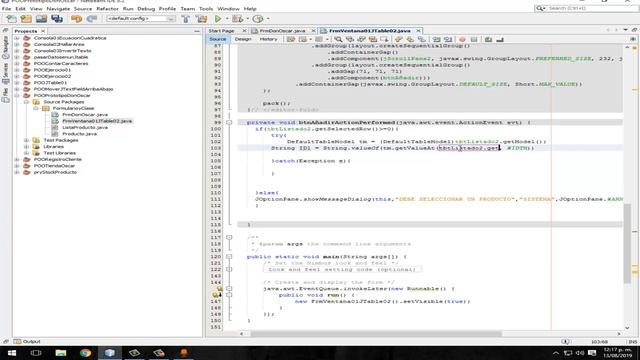The width and height of the screenshot is (640, 360).
Task: Open File Explorer from the taskbar
Action: click(x=61, y=353)
